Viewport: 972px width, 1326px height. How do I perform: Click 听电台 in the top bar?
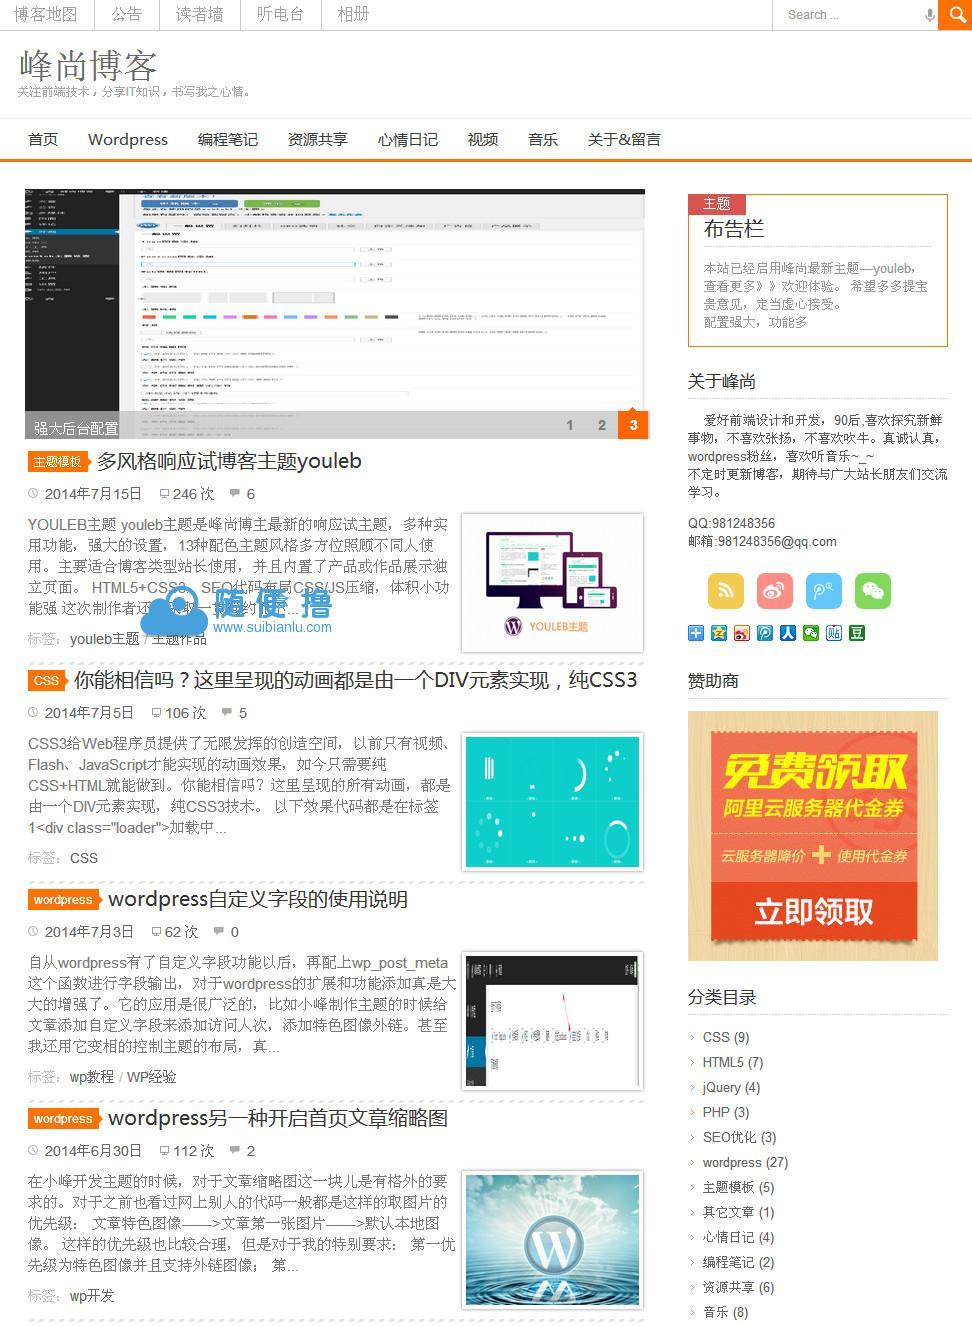tap(280, 14)
